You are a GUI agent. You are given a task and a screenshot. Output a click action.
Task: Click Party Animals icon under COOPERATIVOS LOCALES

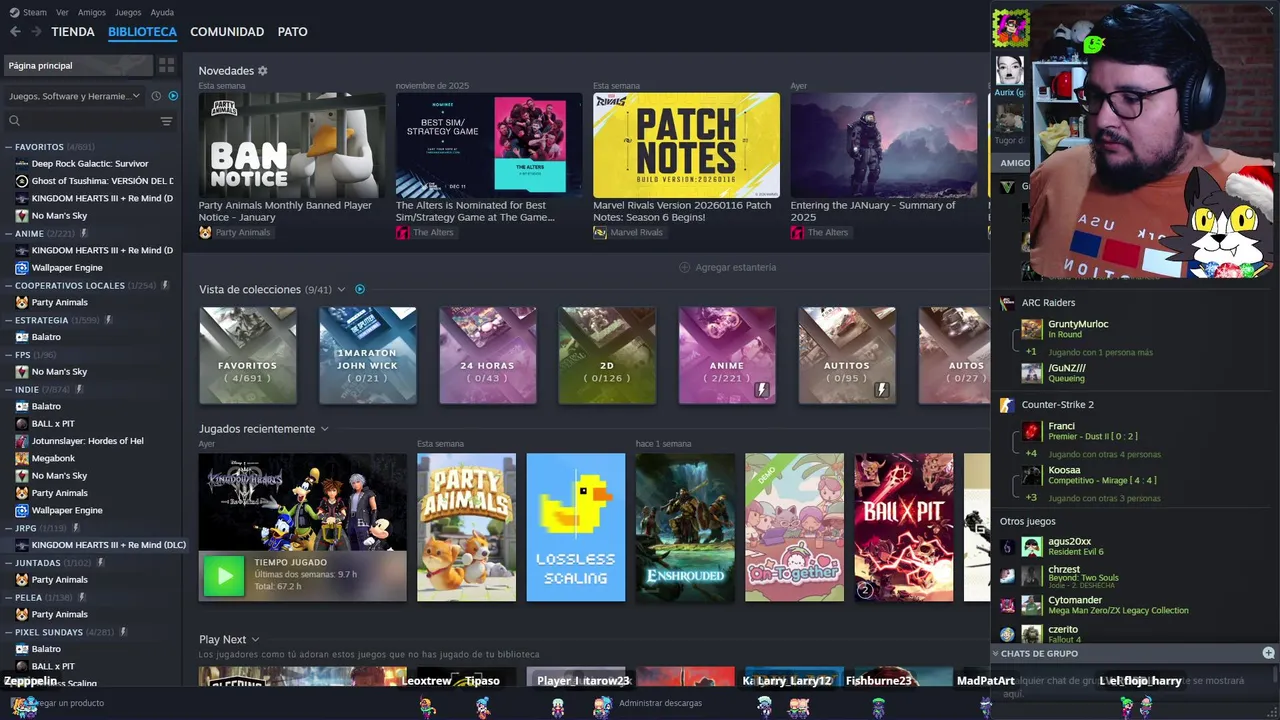coord(22,303)
